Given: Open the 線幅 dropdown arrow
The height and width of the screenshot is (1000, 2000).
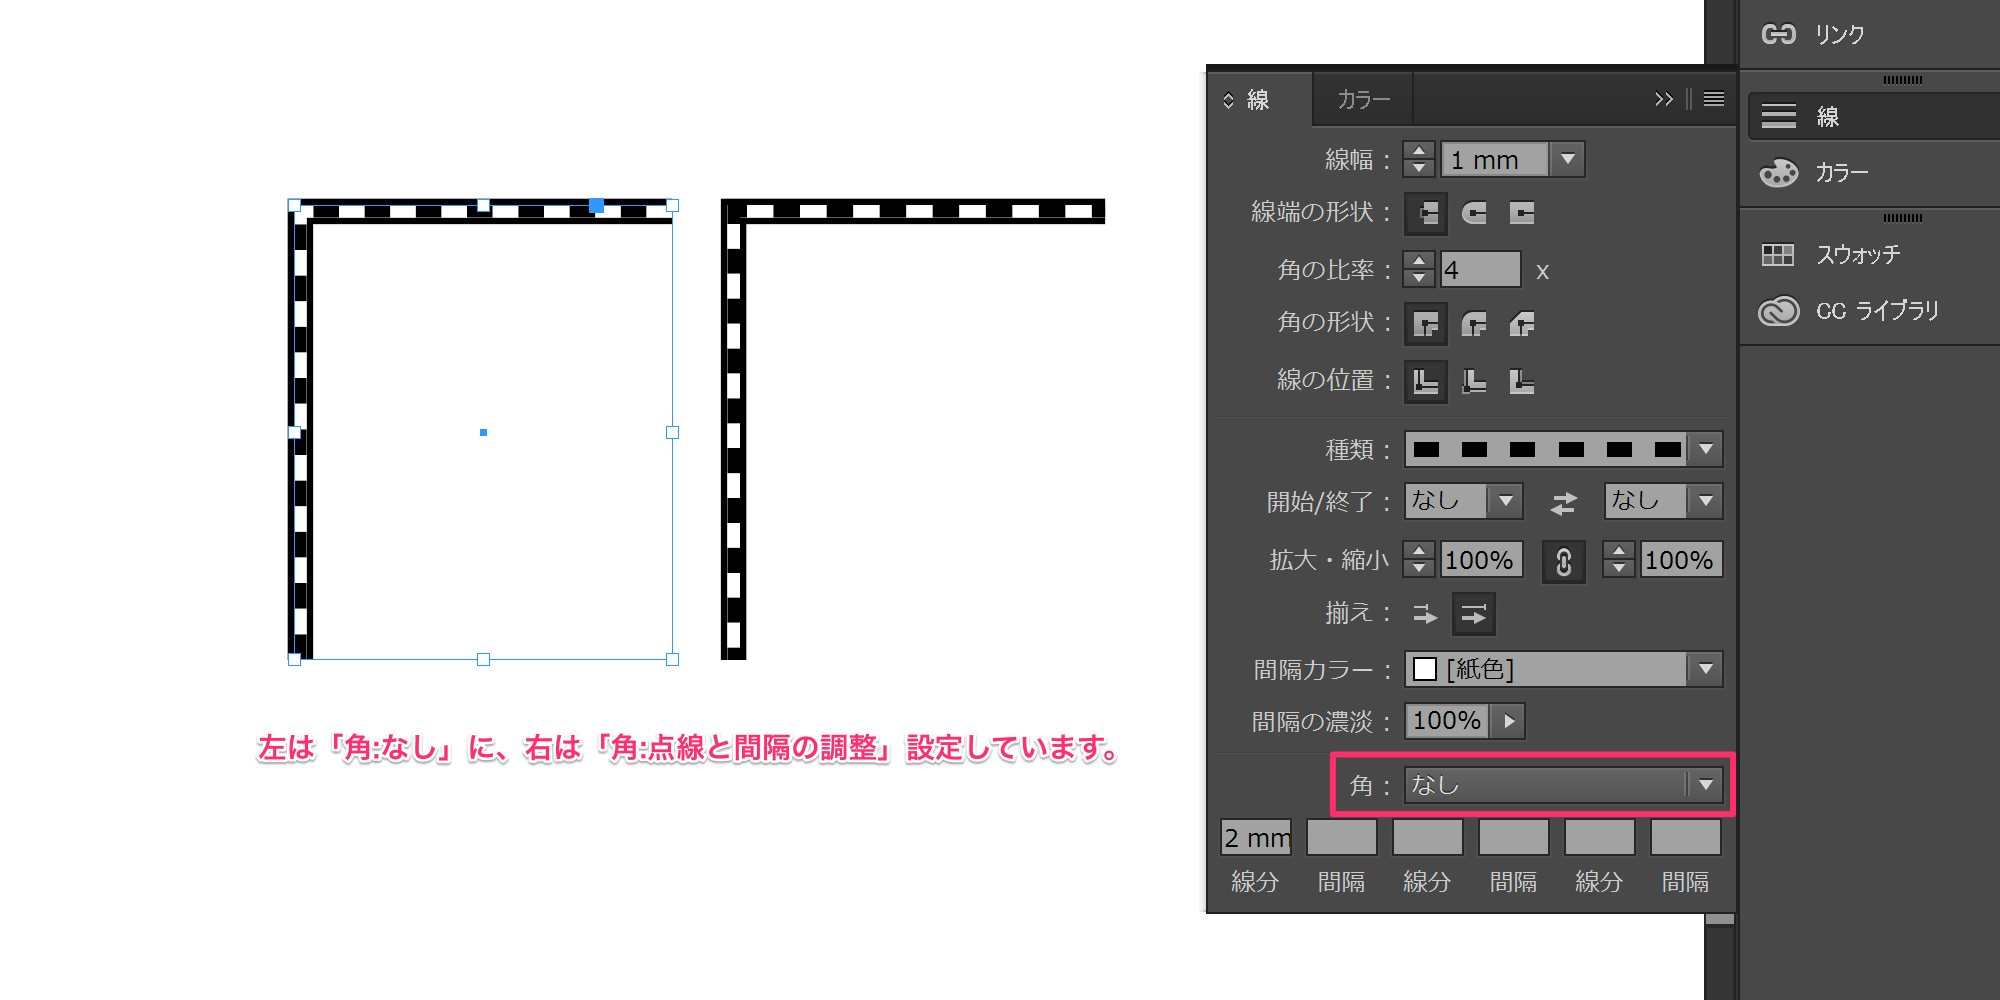Looking at the screenshot, I should [1568, 159].
